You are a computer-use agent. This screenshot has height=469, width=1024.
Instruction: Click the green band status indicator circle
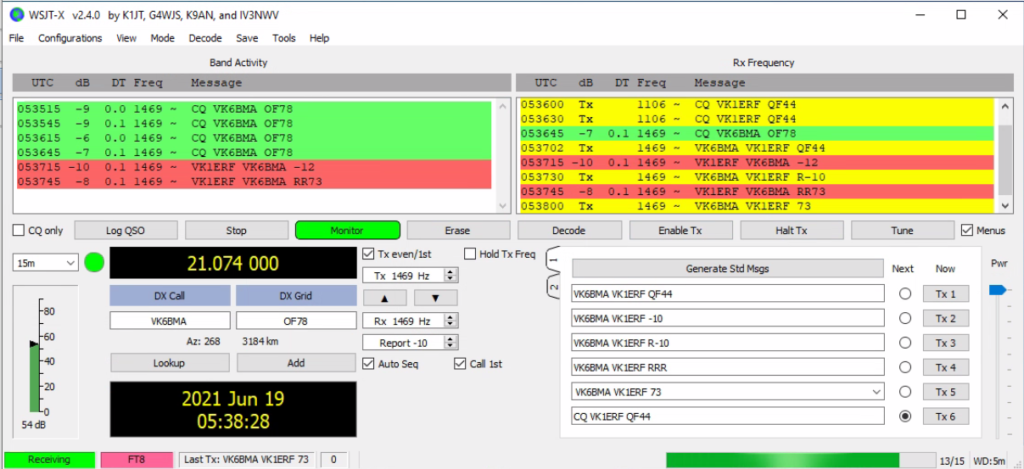coord(94,264)
